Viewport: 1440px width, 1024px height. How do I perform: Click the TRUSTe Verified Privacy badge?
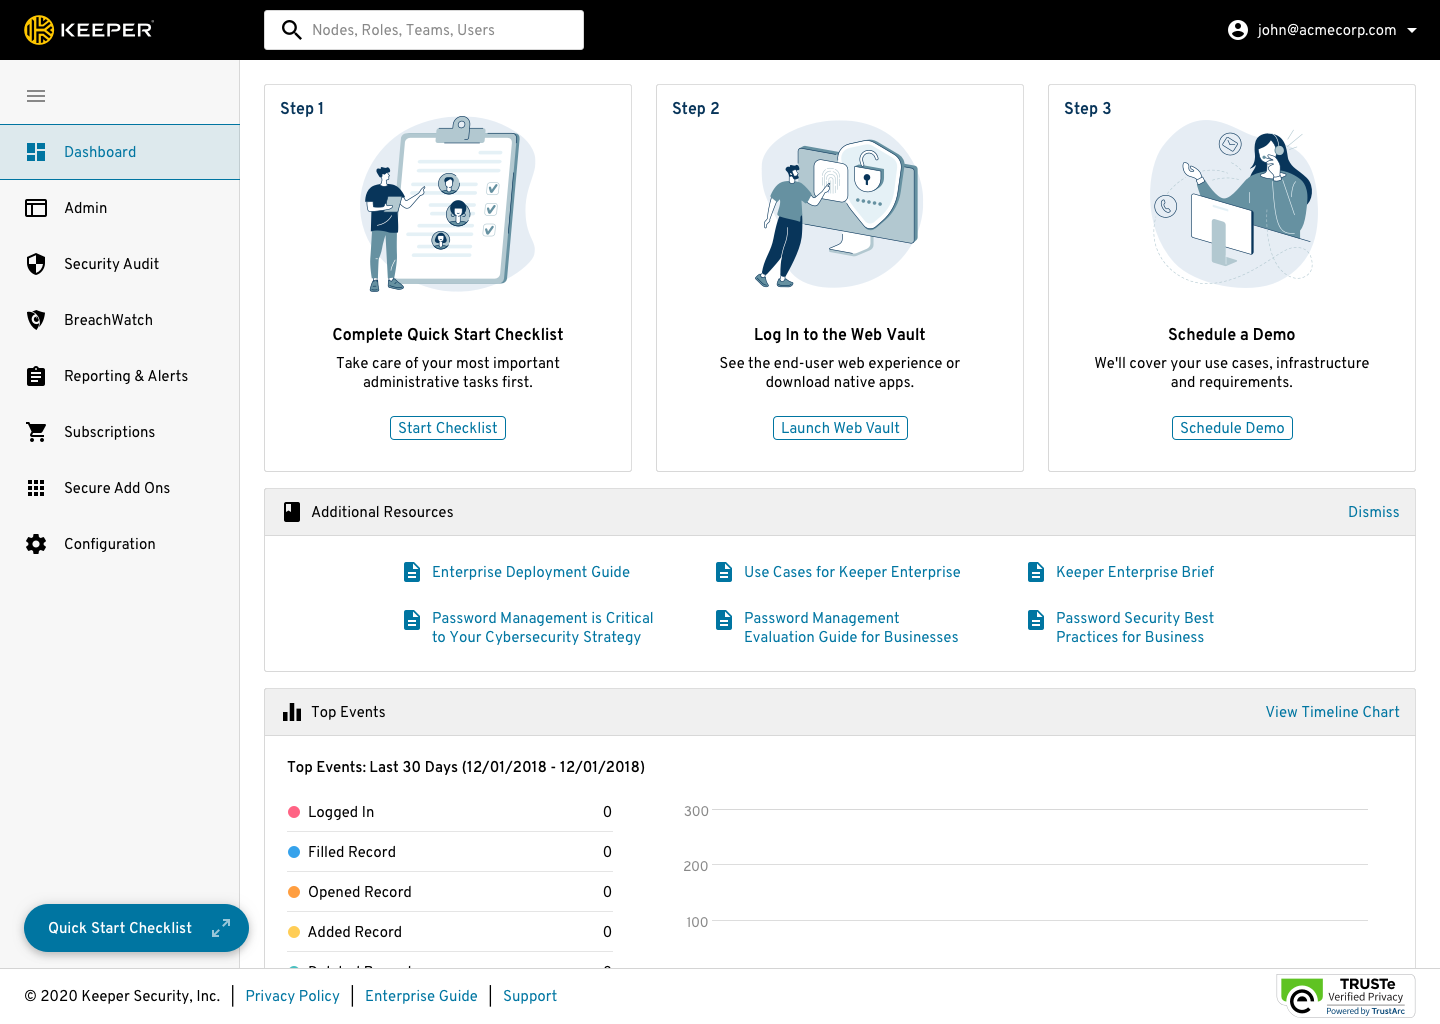tap(1346, 996)
